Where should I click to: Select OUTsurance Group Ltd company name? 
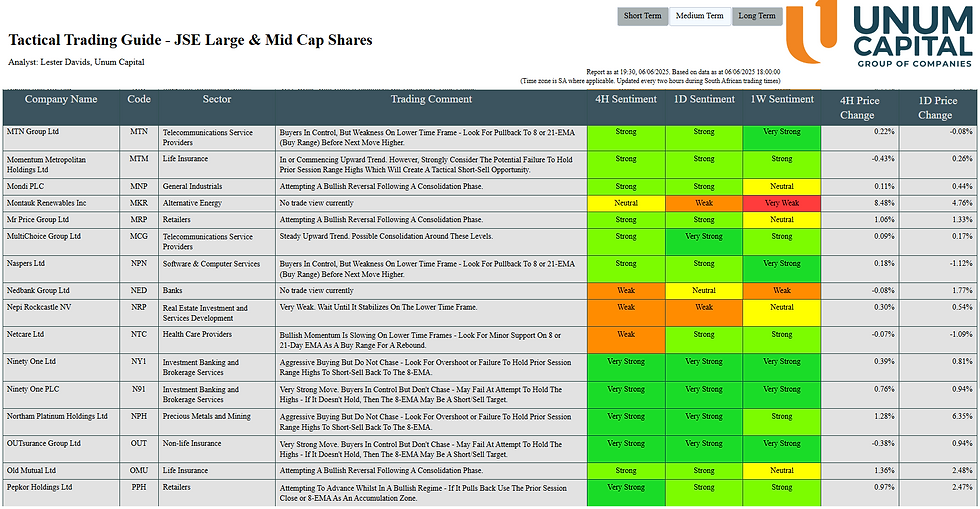pyautogui.click(x=44, y=443)
